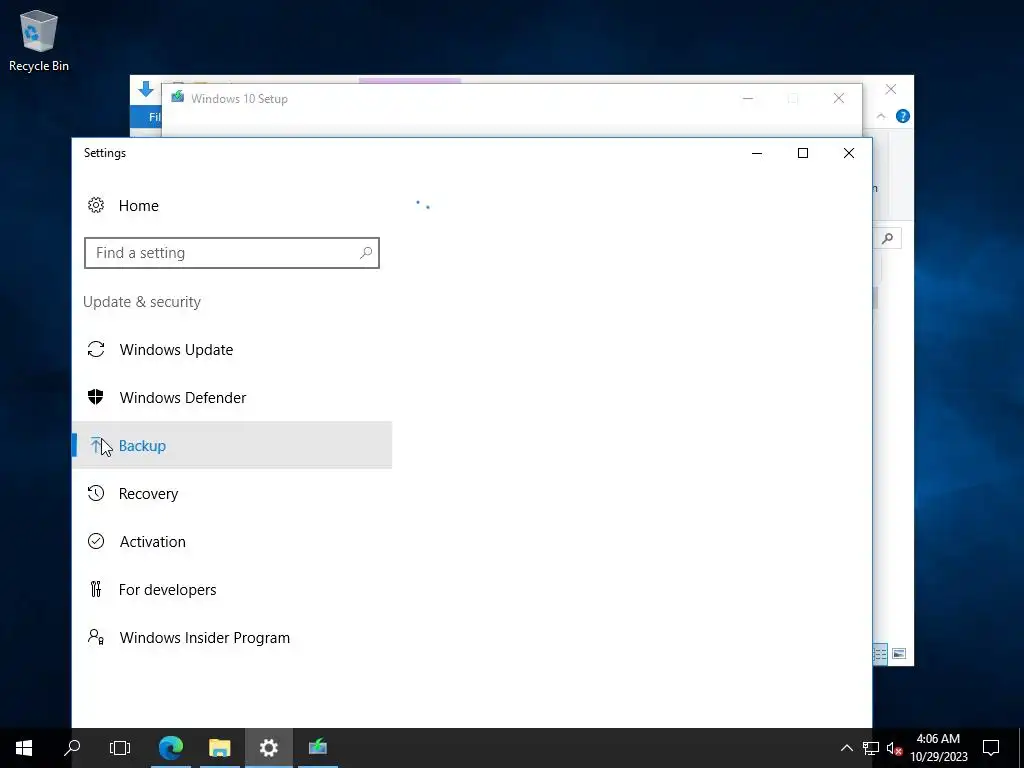The height and width of the screenshot is (768, 1024).
Task: Click the Windows 10 Setup title icon
Action: coord(177,97)
